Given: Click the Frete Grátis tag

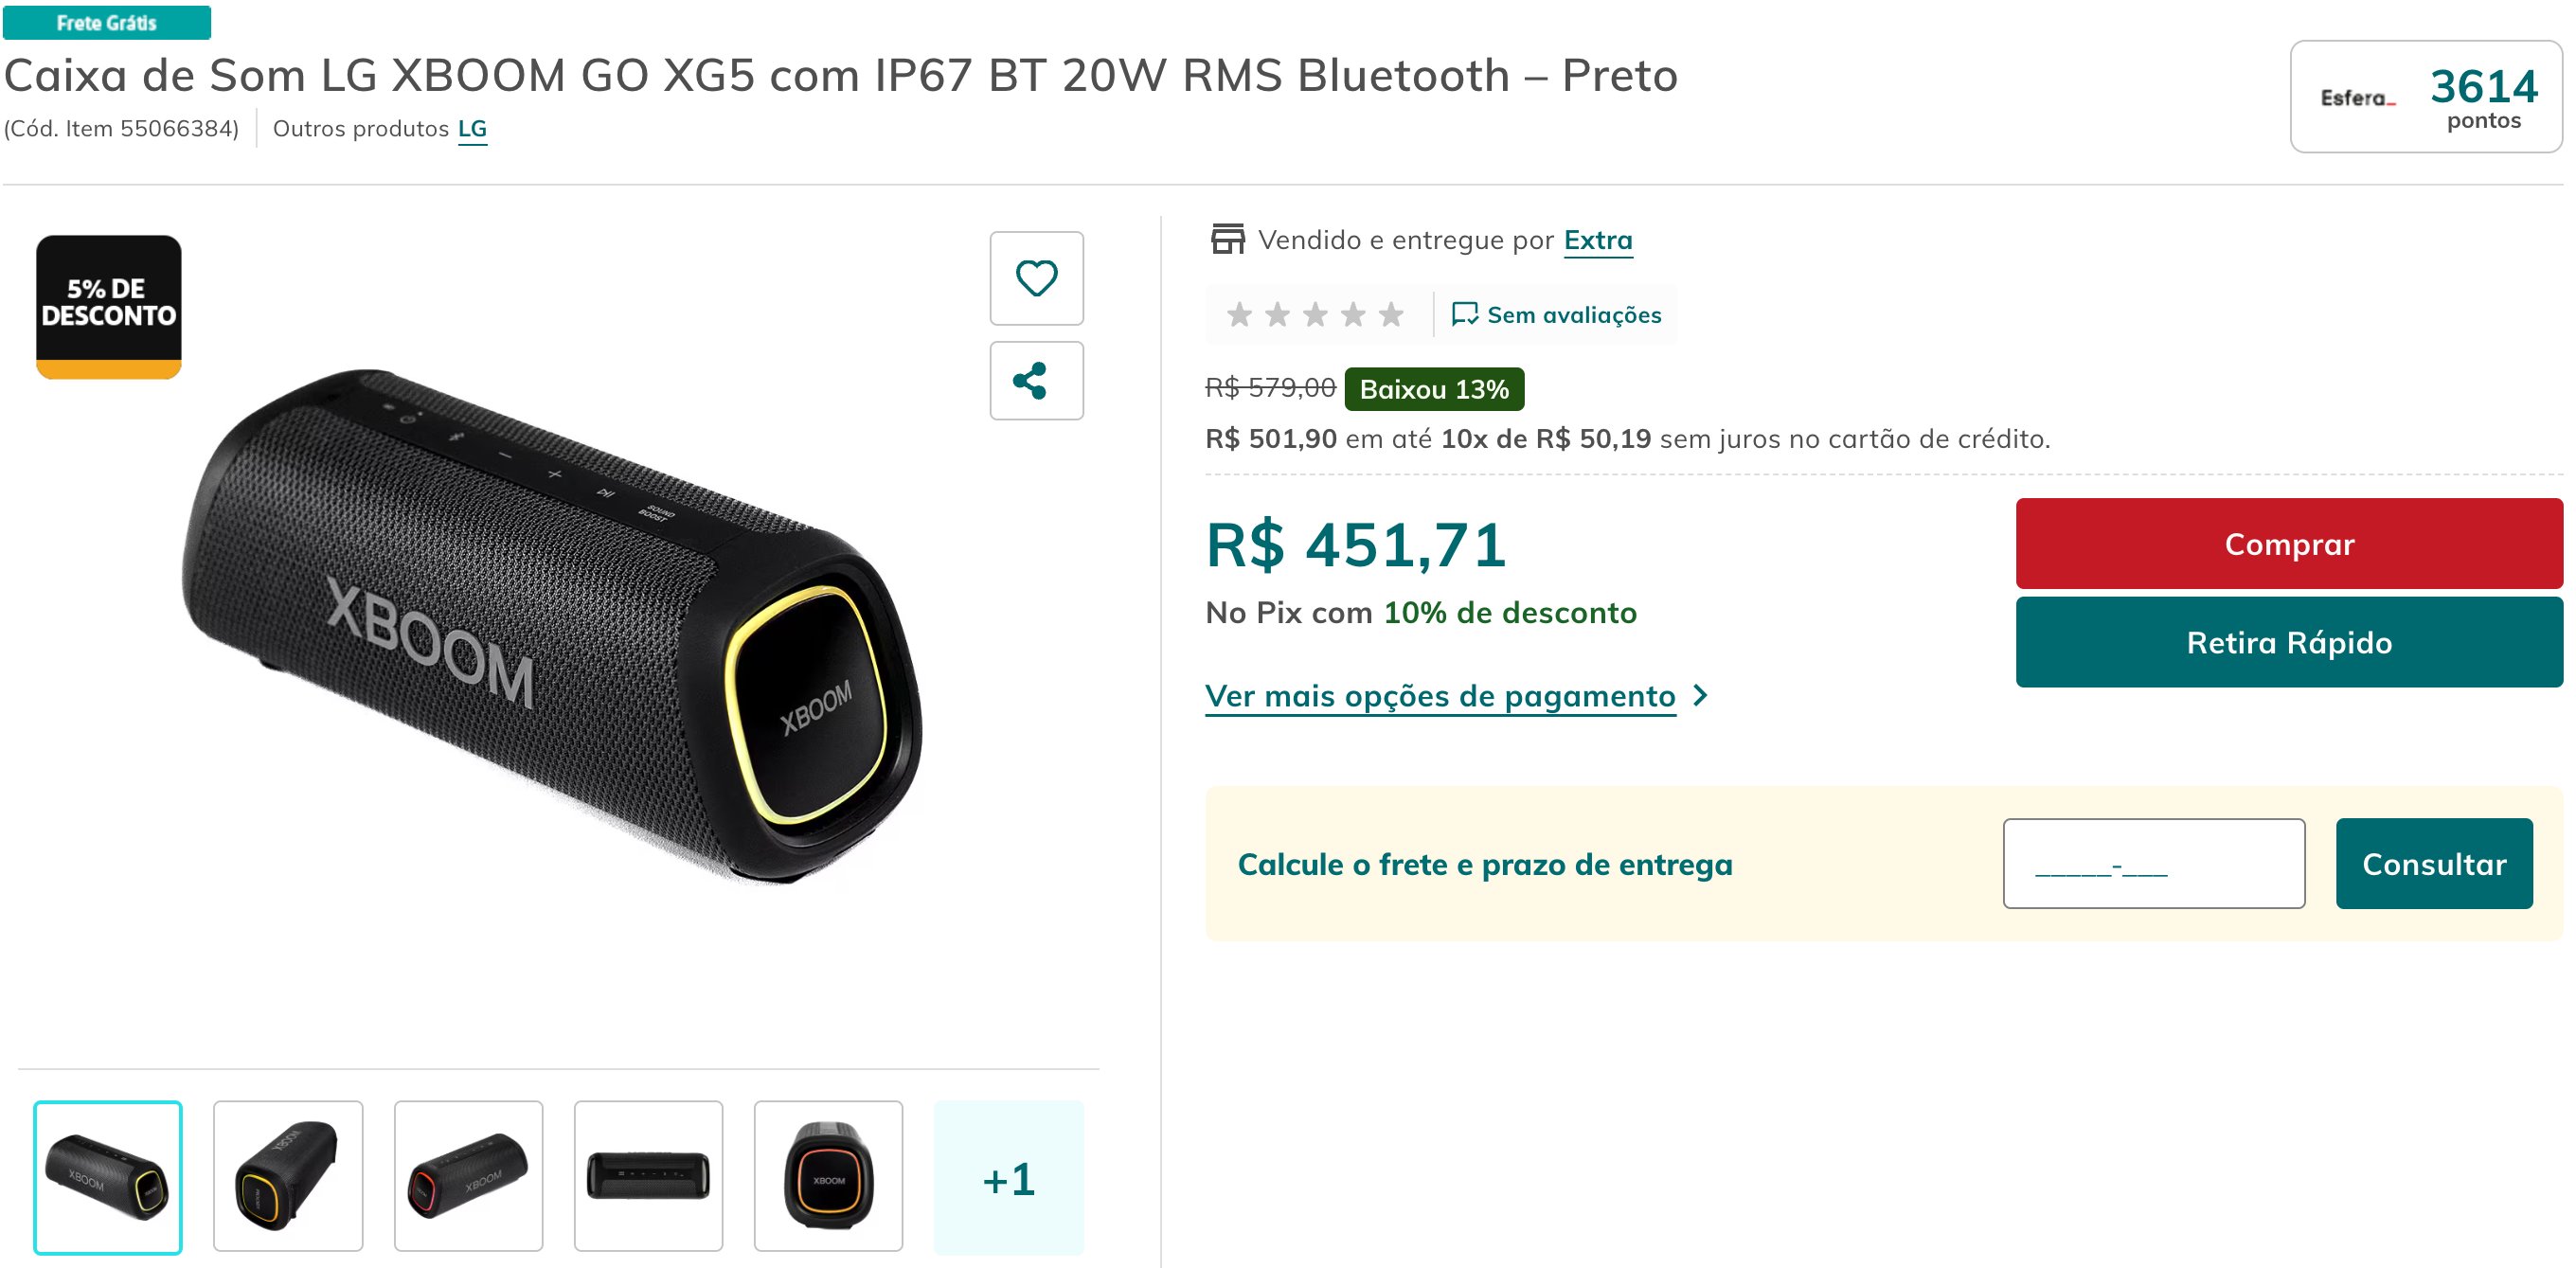Looking at the screenshot, I should 107,22.
